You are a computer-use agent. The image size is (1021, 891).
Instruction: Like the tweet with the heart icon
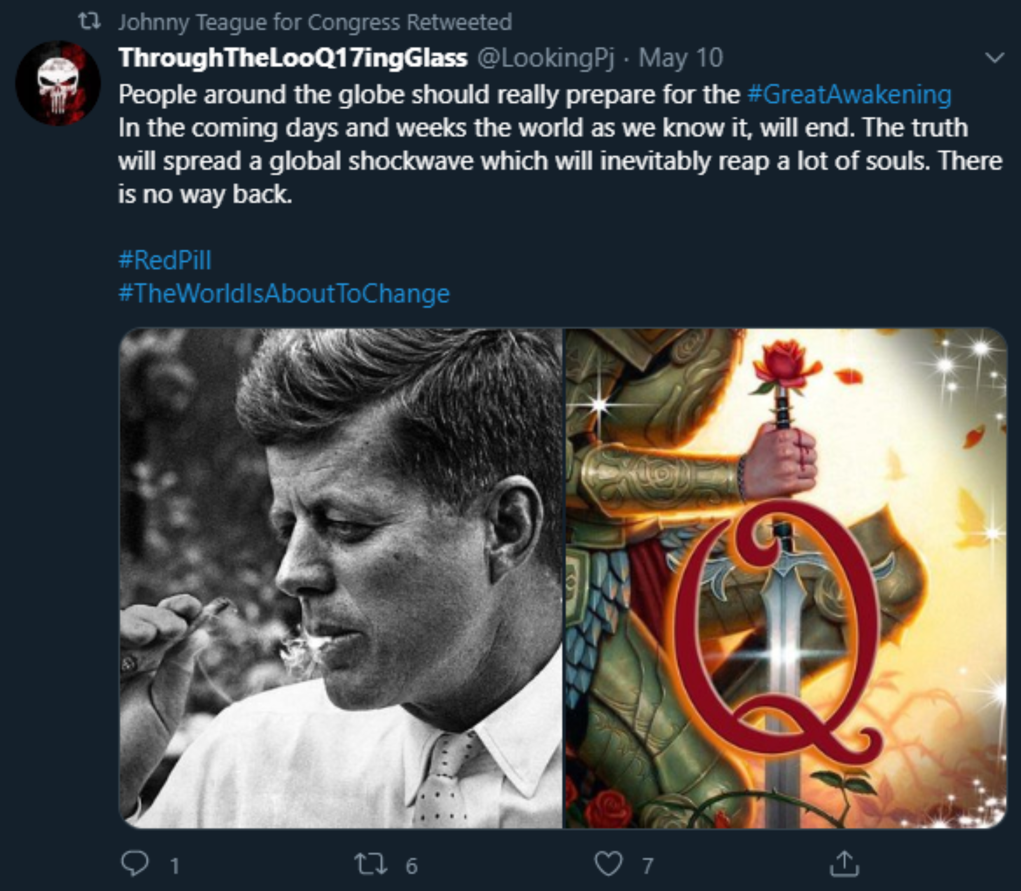608,863
